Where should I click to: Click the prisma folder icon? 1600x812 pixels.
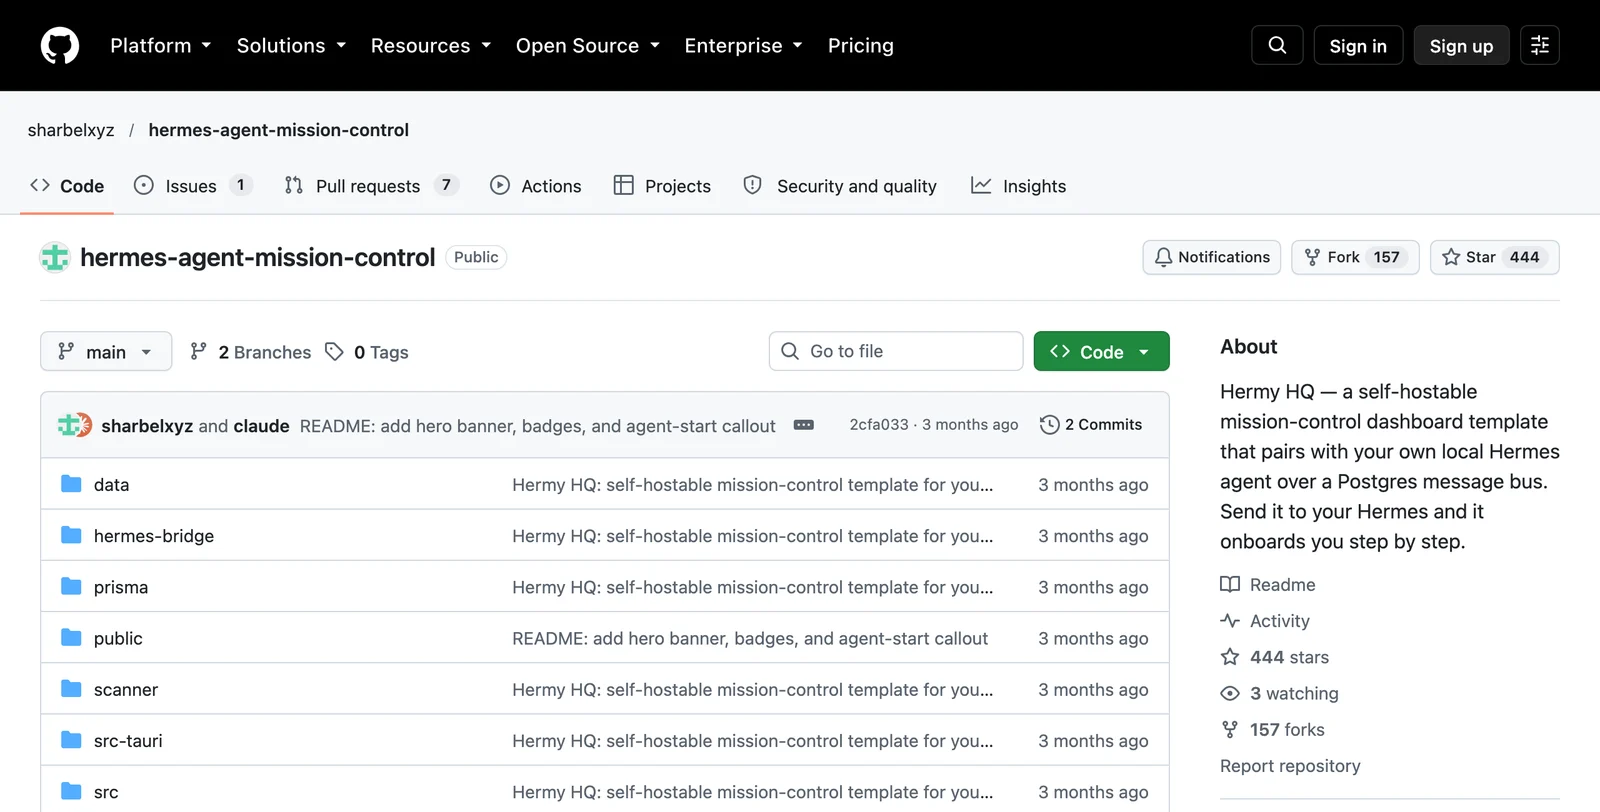[x=71, y=586]
